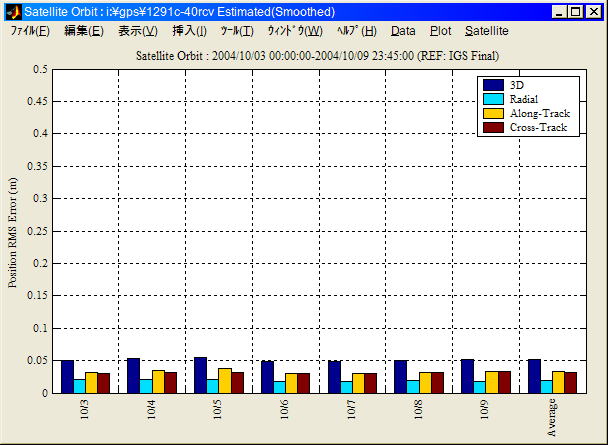Open the Data menu
608x445 pixels.
(403, 31)
